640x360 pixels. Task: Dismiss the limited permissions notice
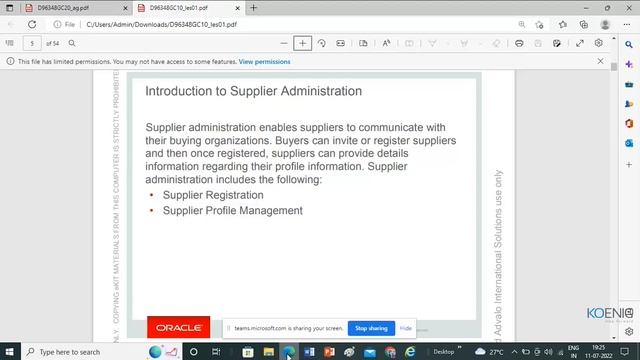click(x=600, y=61)
